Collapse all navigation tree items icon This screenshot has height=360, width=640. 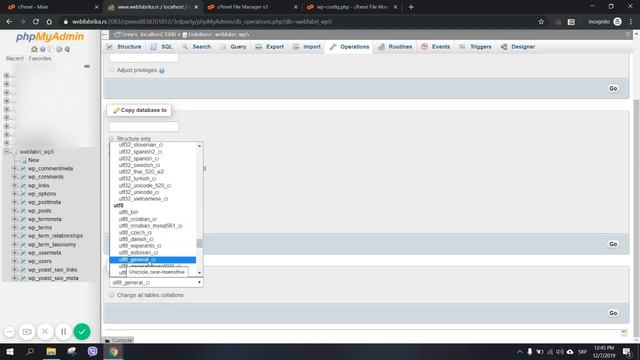click(87, 66)
